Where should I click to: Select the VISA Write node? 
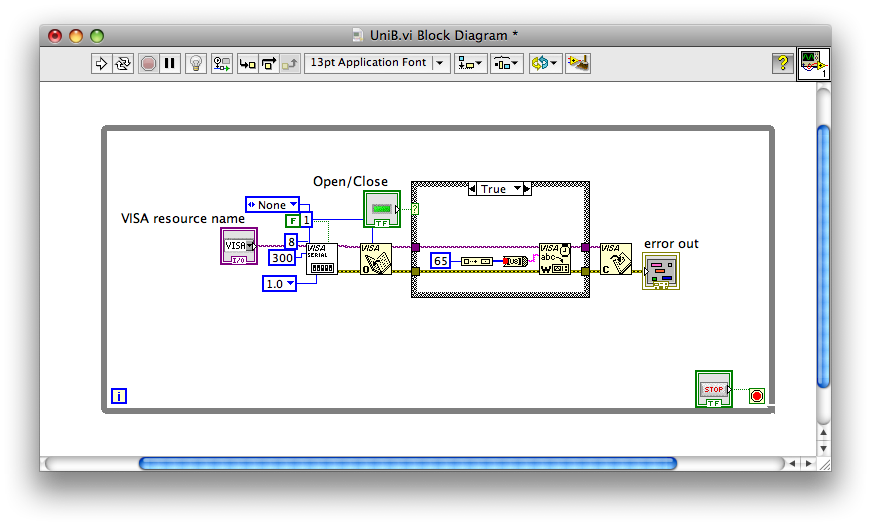pos(554,259)
